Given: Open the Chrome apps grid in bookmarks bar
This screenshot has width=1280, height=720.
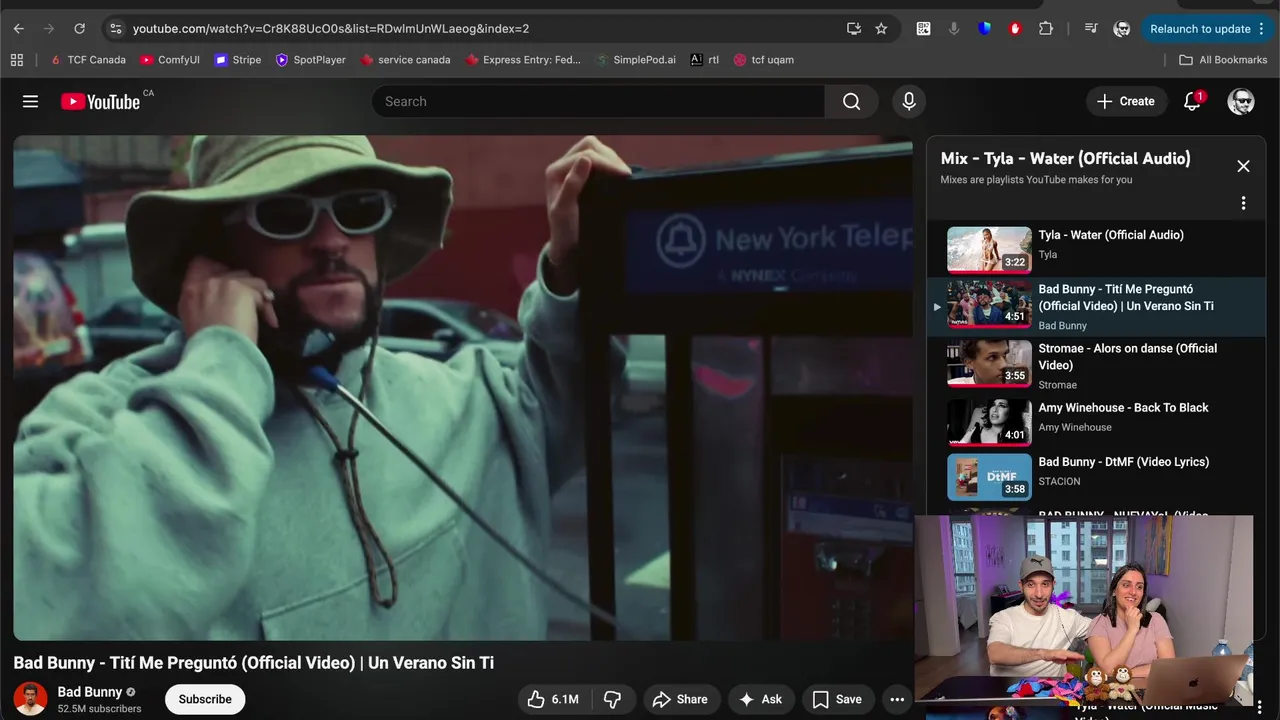Looking at the screenshot, I should pyautogui.click(x=17, y=60).
